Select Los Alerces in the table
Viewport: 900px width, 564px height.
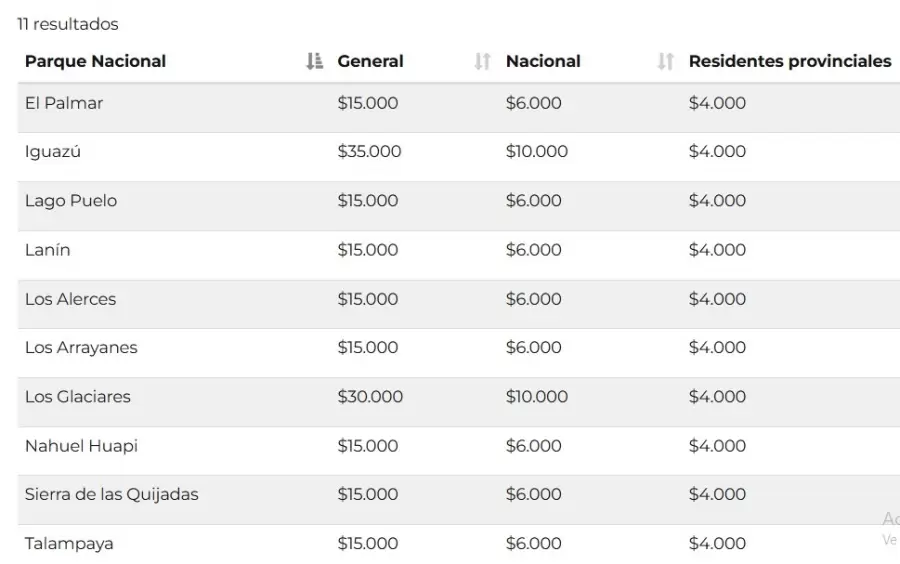tap(70, 299)
